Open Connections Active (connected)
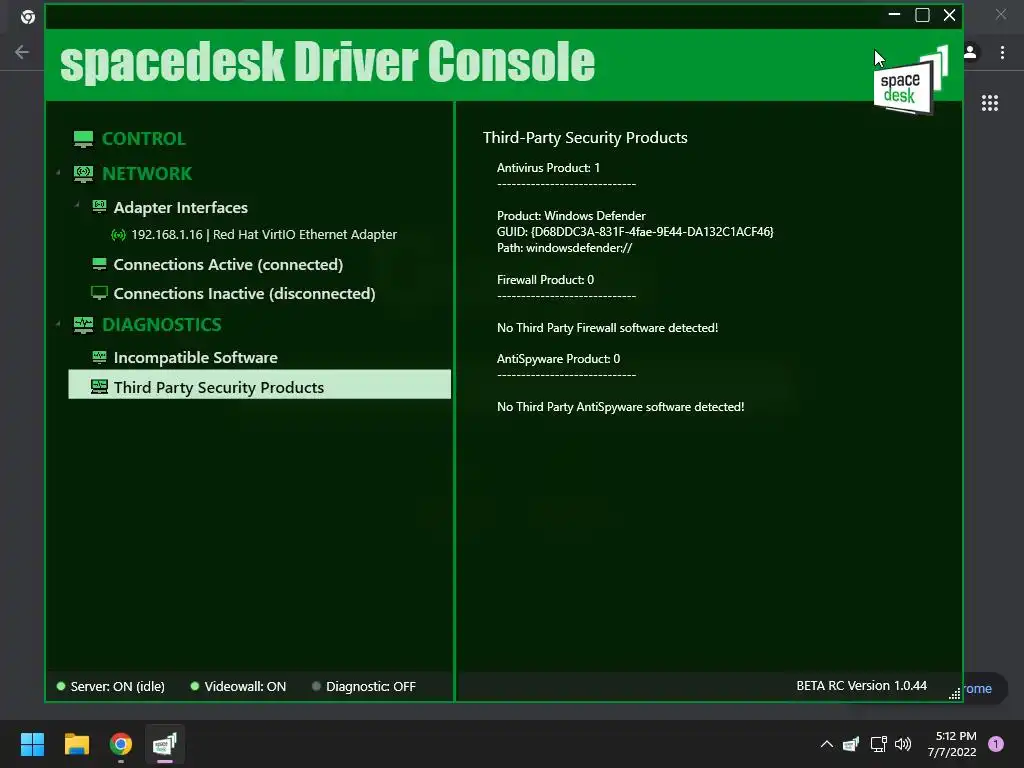Image resolution: width=1024 pixels, height=768 pixels. (x=228, y=264)
